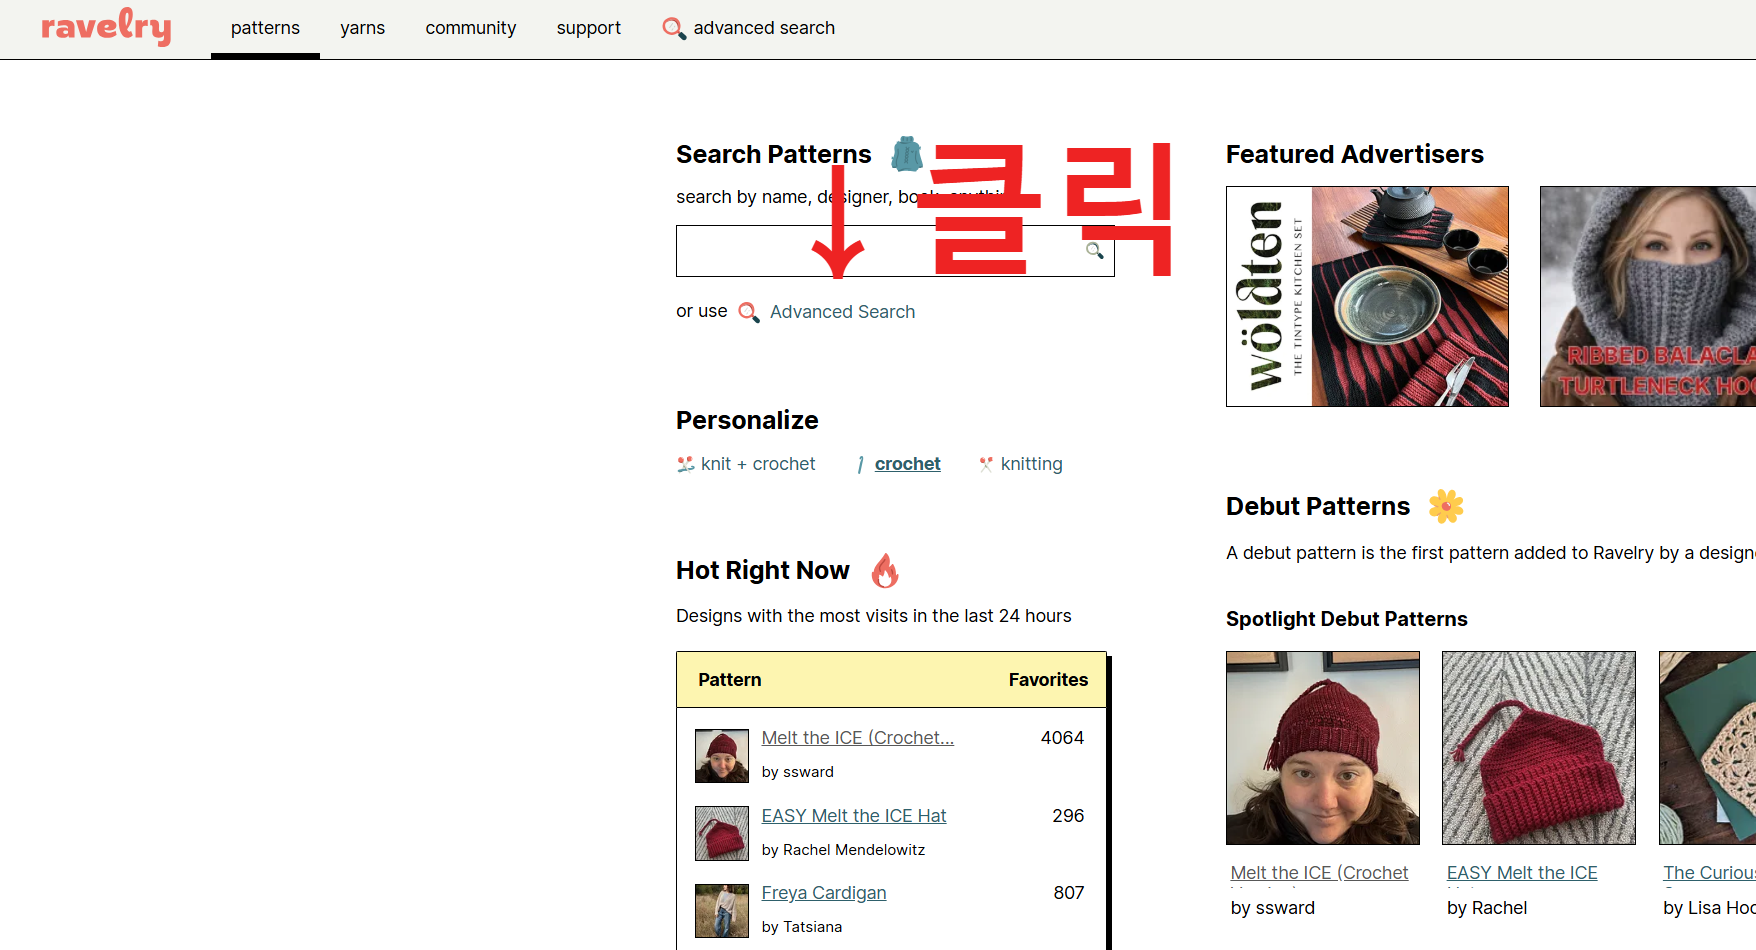Click 'by Tatsiana' text
The width and height of the screenshot is (1756, 950).
pos(802,927)
